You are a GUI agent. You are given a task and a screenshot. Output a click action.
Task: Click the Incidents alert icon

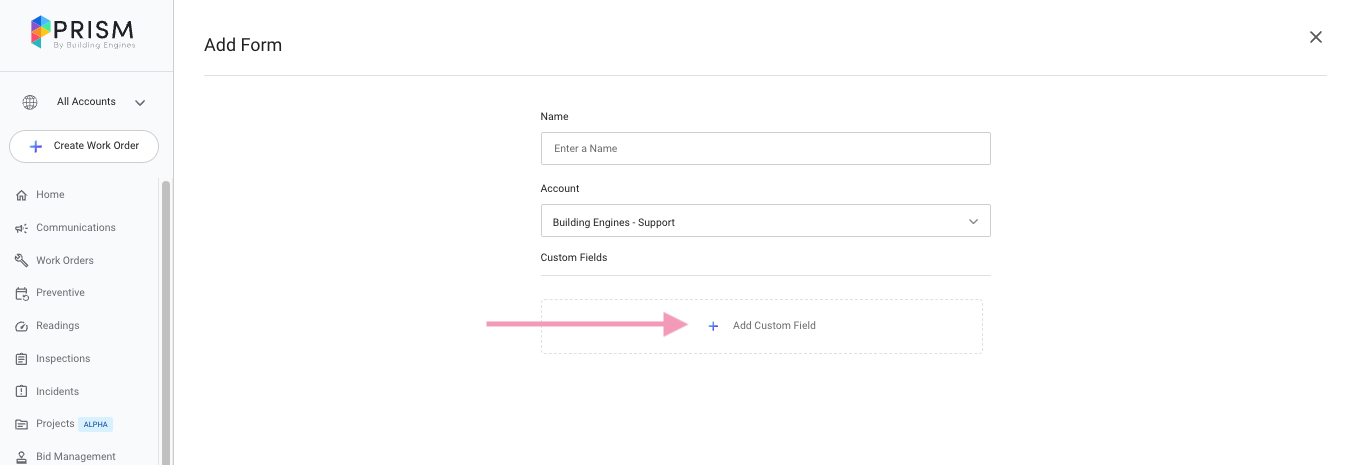21,391
